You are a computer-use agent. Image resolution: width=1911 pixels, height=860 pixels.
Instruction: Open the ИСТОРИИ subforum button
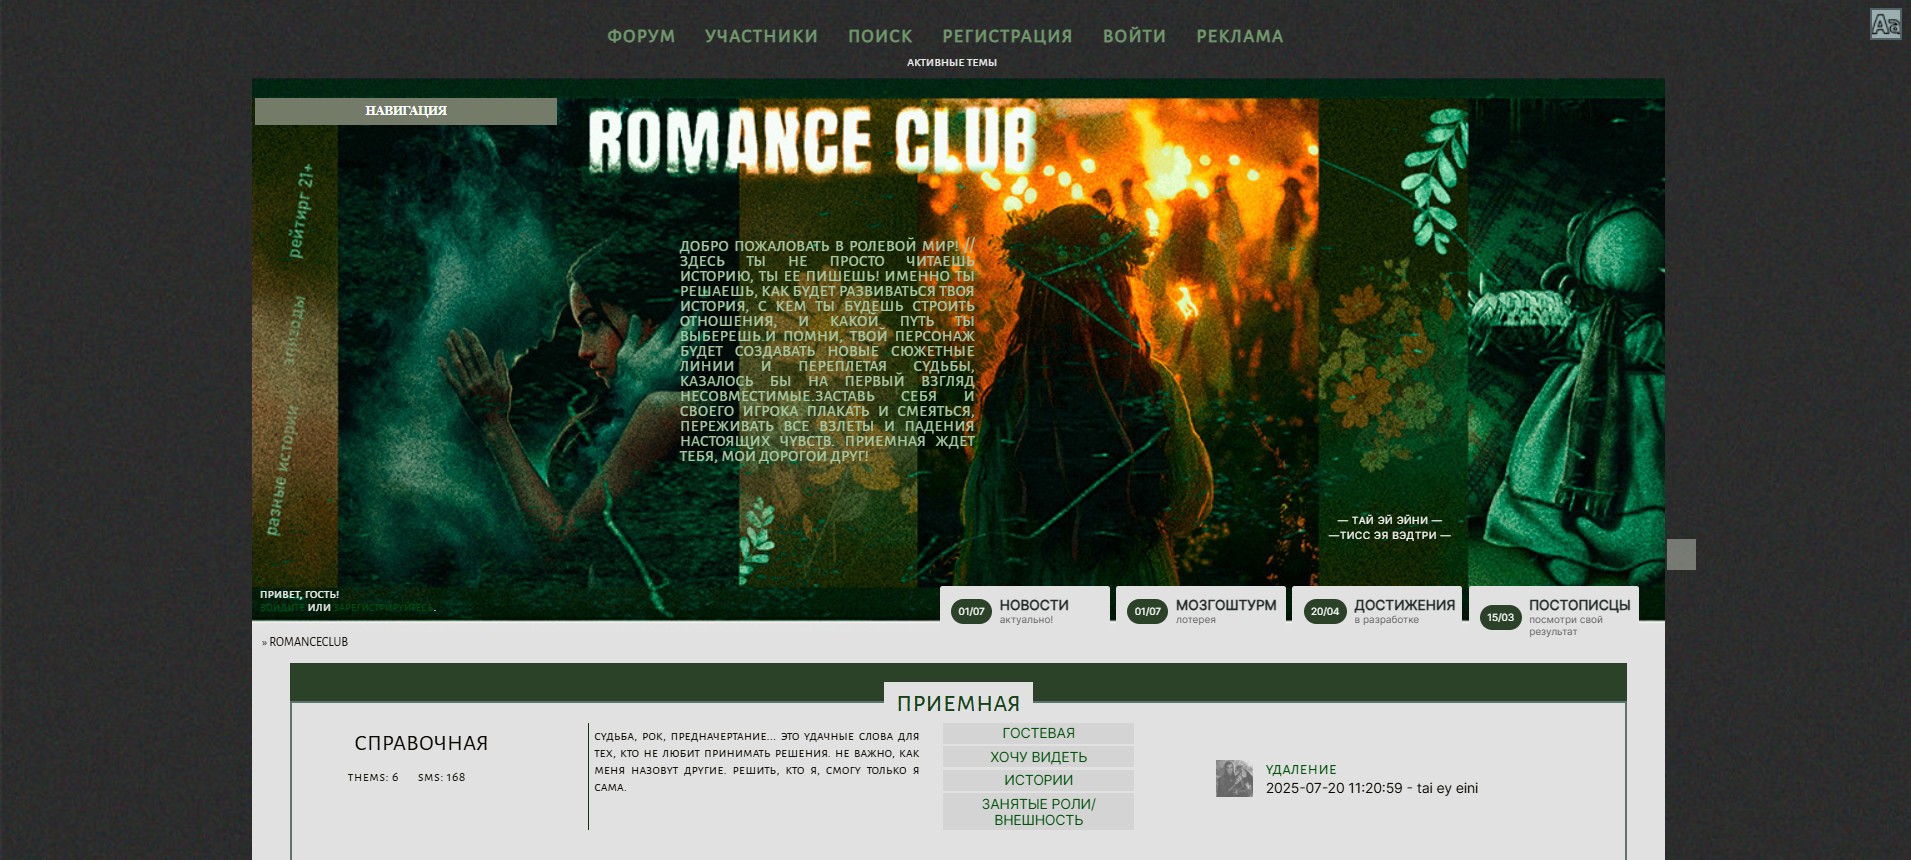tap(1038, 780)
